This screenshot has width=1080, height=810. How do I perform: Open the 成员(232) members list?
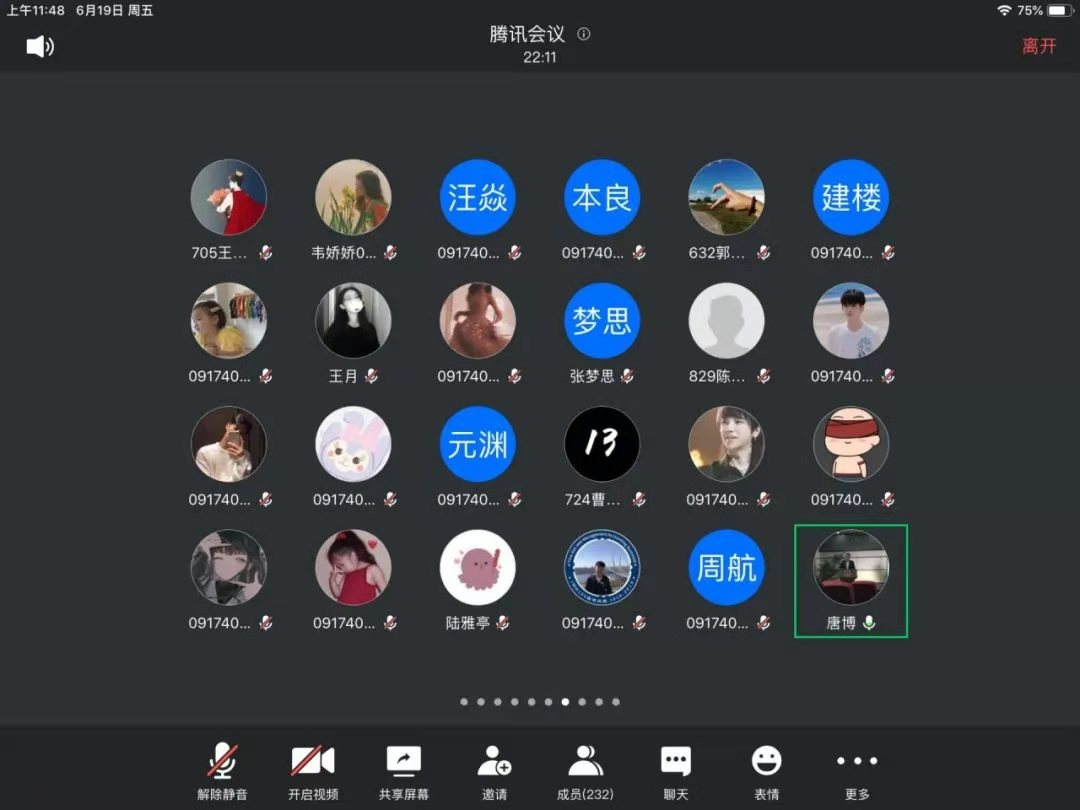[585, 772]
